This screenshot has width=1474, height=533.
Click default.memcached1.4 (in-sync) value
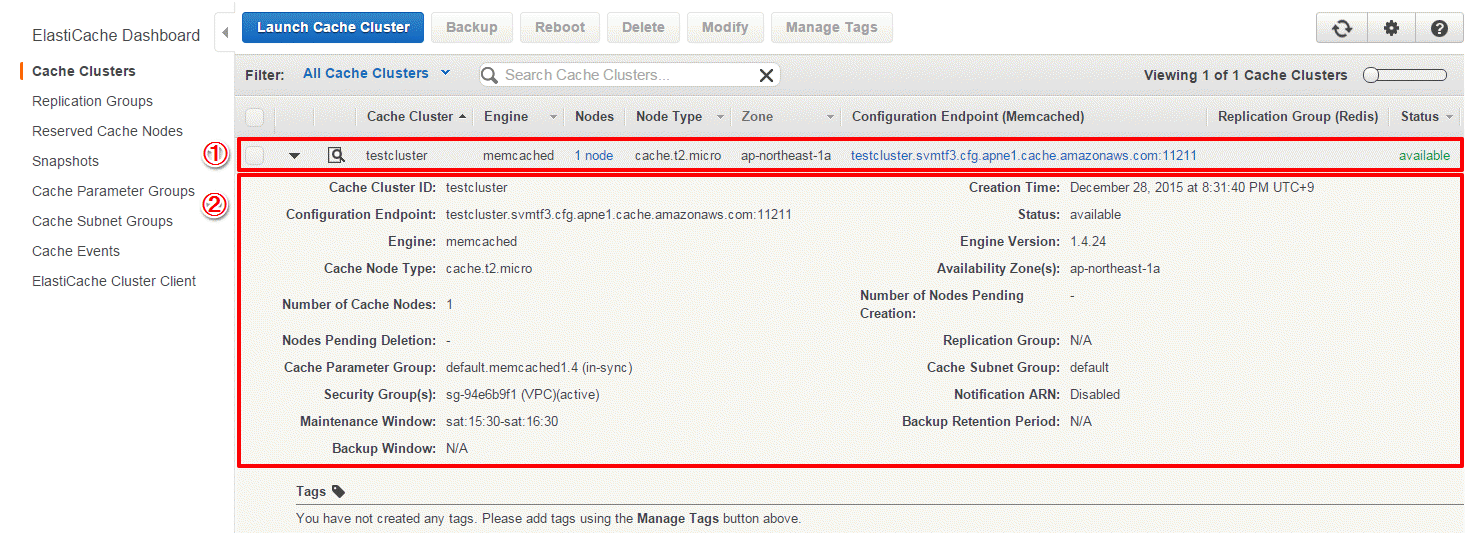(x=539, y=367)
